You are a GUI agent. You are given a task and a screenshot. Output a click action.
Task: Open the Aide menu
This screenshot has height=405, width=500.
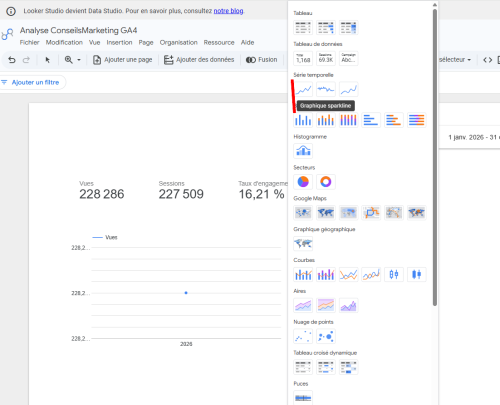pos(247,42)
